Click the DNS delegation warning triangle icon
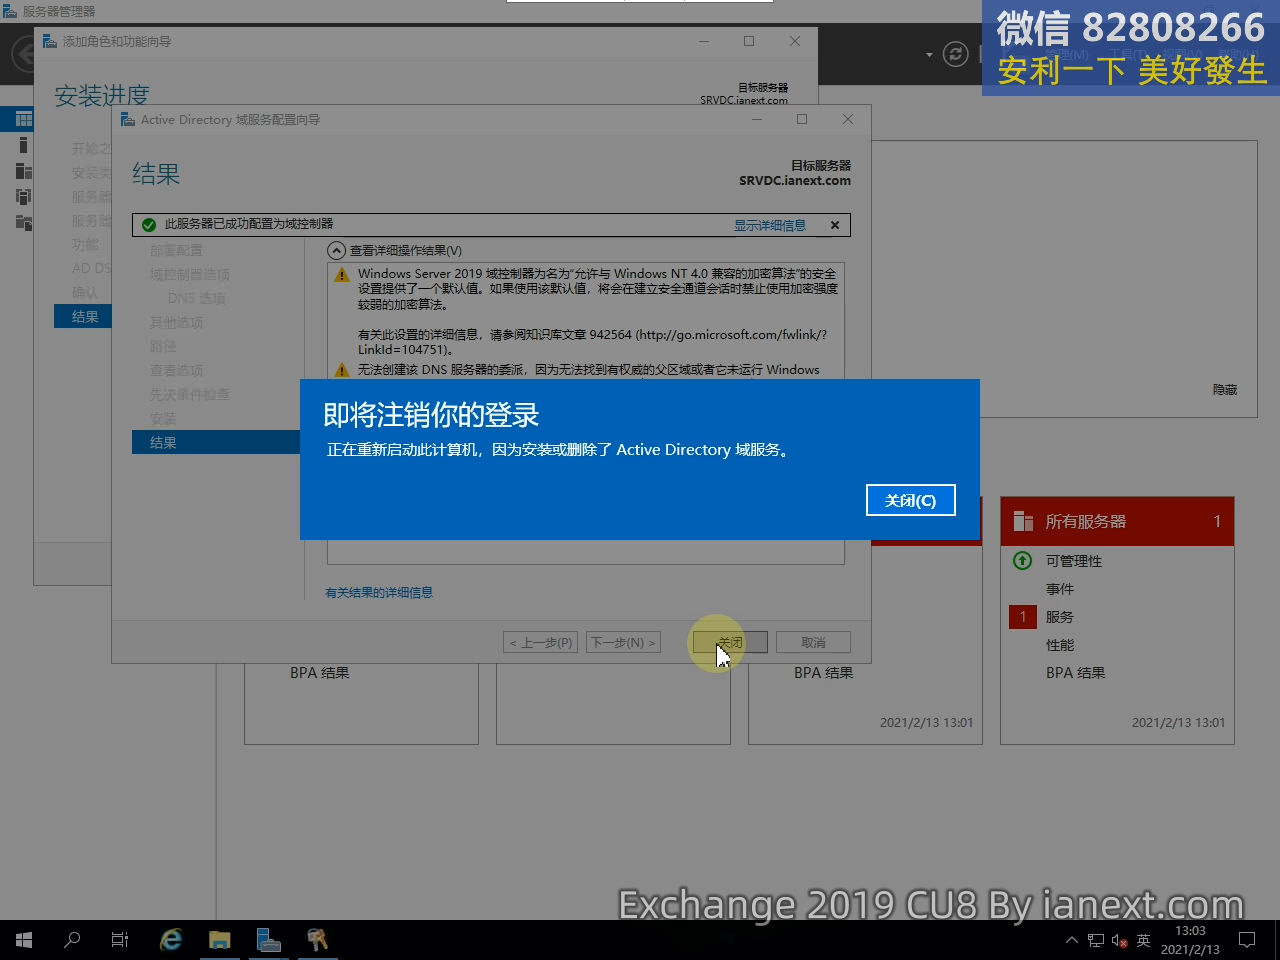 click(342, 370)
